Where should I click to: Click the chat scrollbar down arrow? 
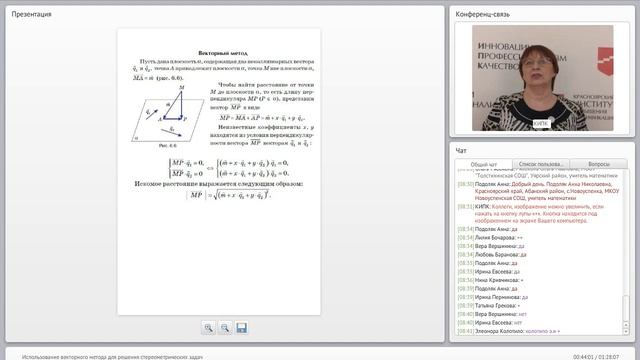point(626,332)
